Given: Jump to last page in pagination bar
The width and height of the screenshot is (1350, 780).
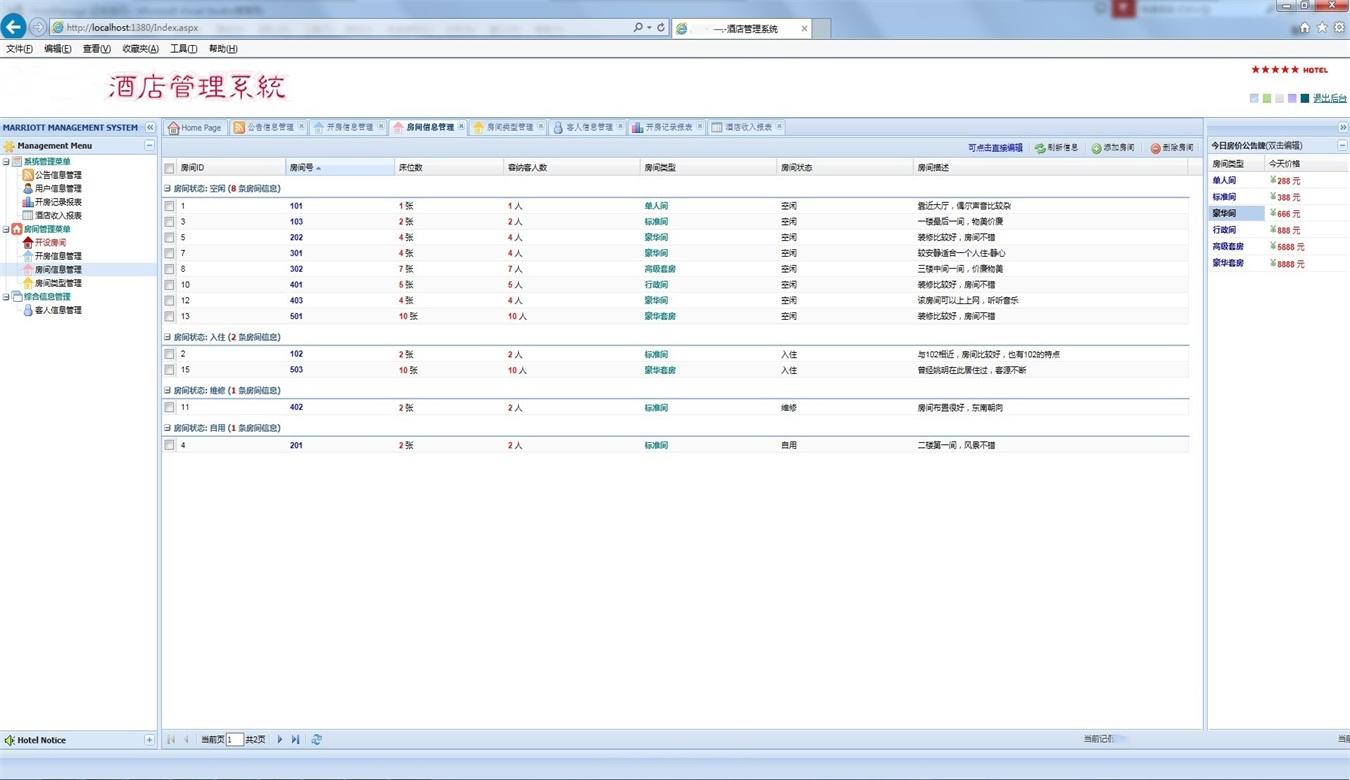Looking at the screenshot, I should 295,740.
